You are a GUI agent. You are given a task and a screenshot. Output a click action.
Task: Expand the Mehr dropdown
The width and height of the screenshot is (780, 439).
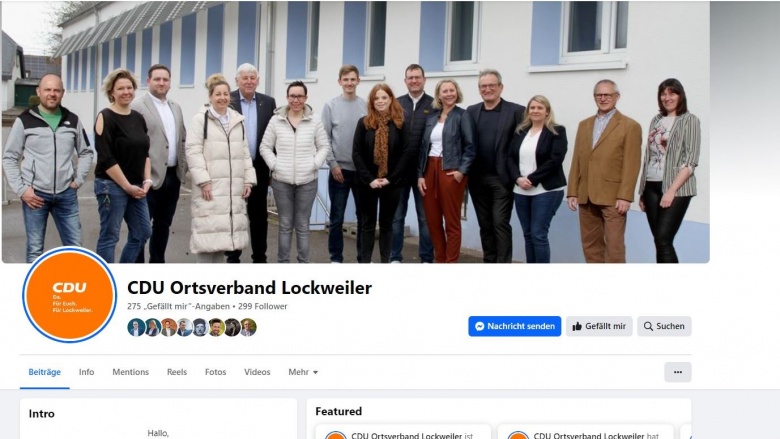[303, 372]
